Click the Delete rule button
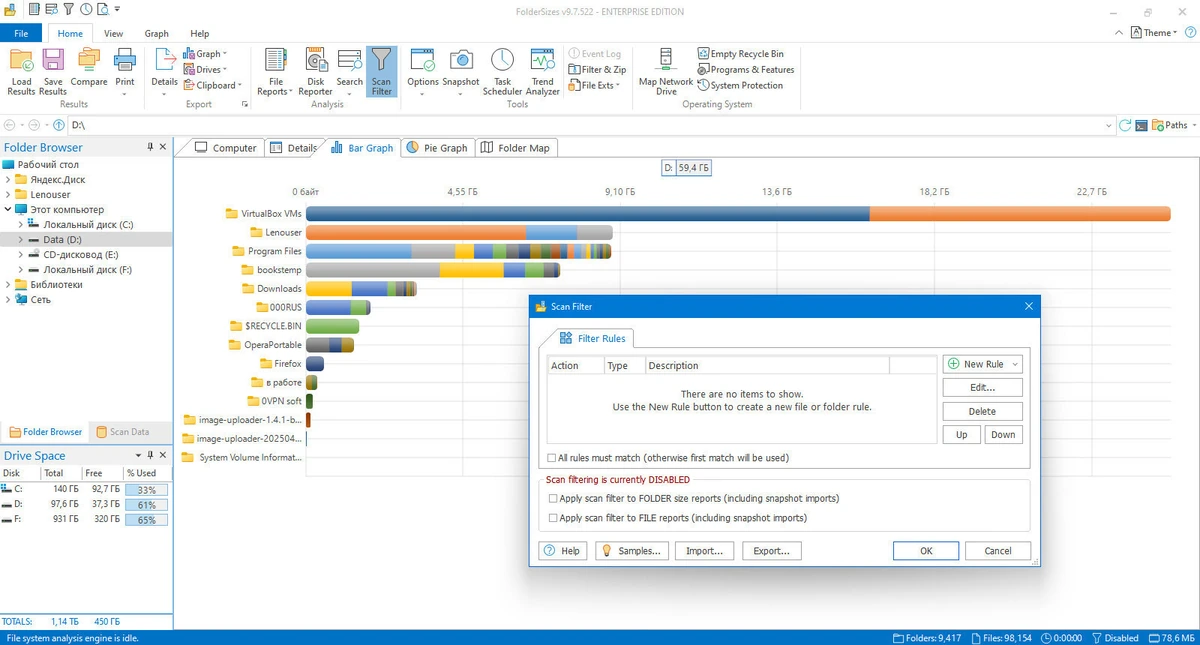Viewport: 1200px width, 645px height. [982, 411]
